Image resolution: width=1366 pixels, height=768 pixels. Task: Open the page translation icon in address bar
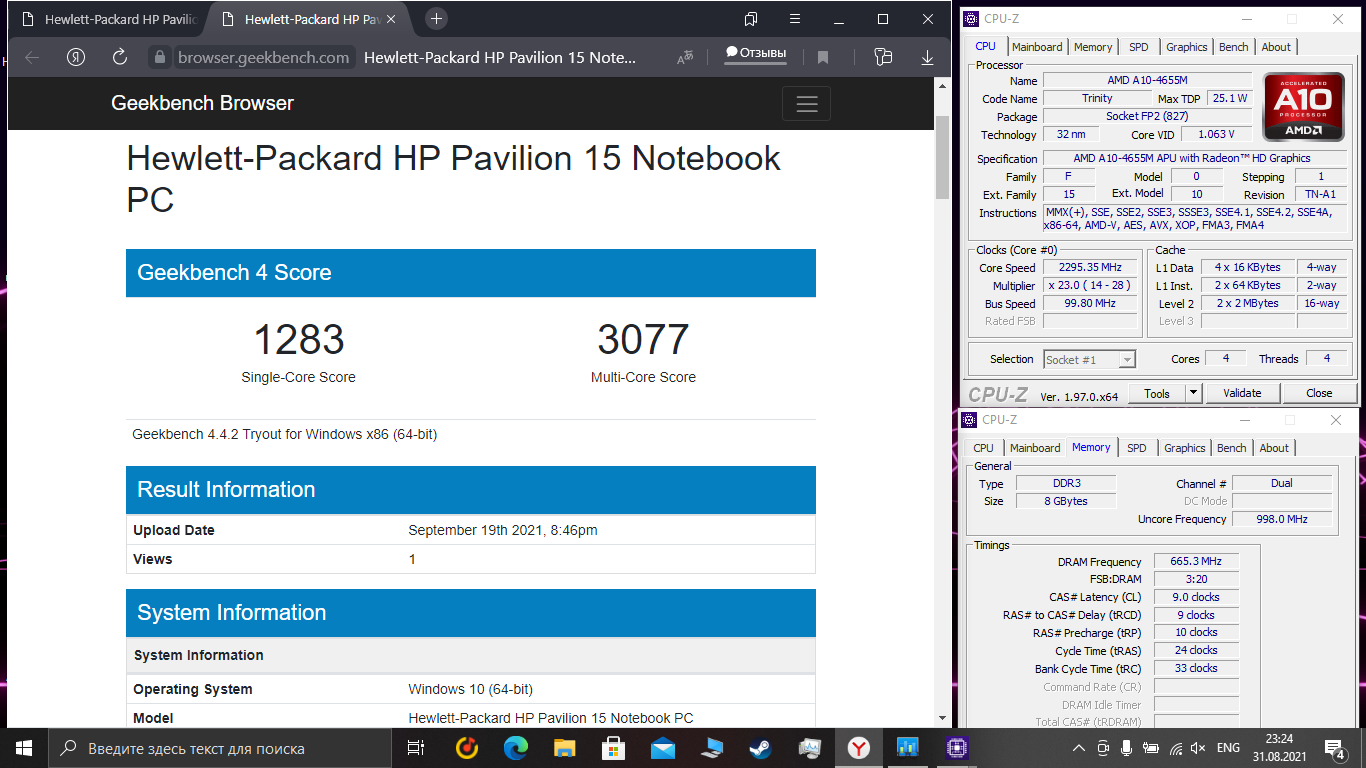tap(685, 57)
